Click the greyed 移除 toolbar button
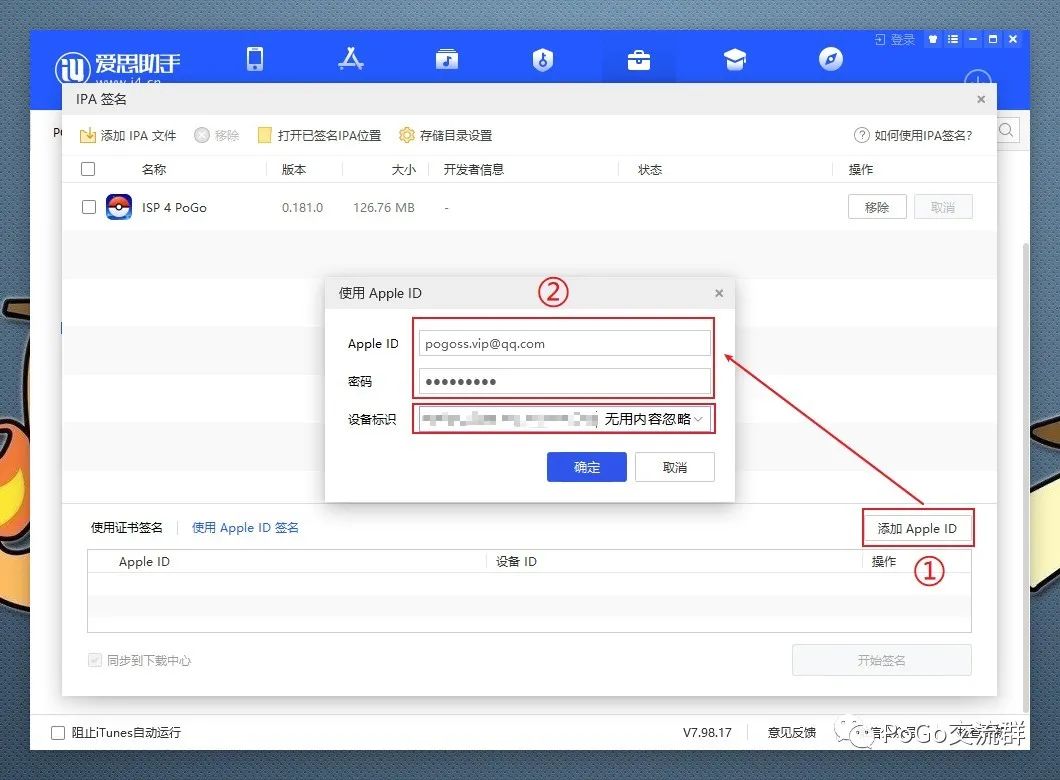The image size is (1060, 780). pos(216,135)
